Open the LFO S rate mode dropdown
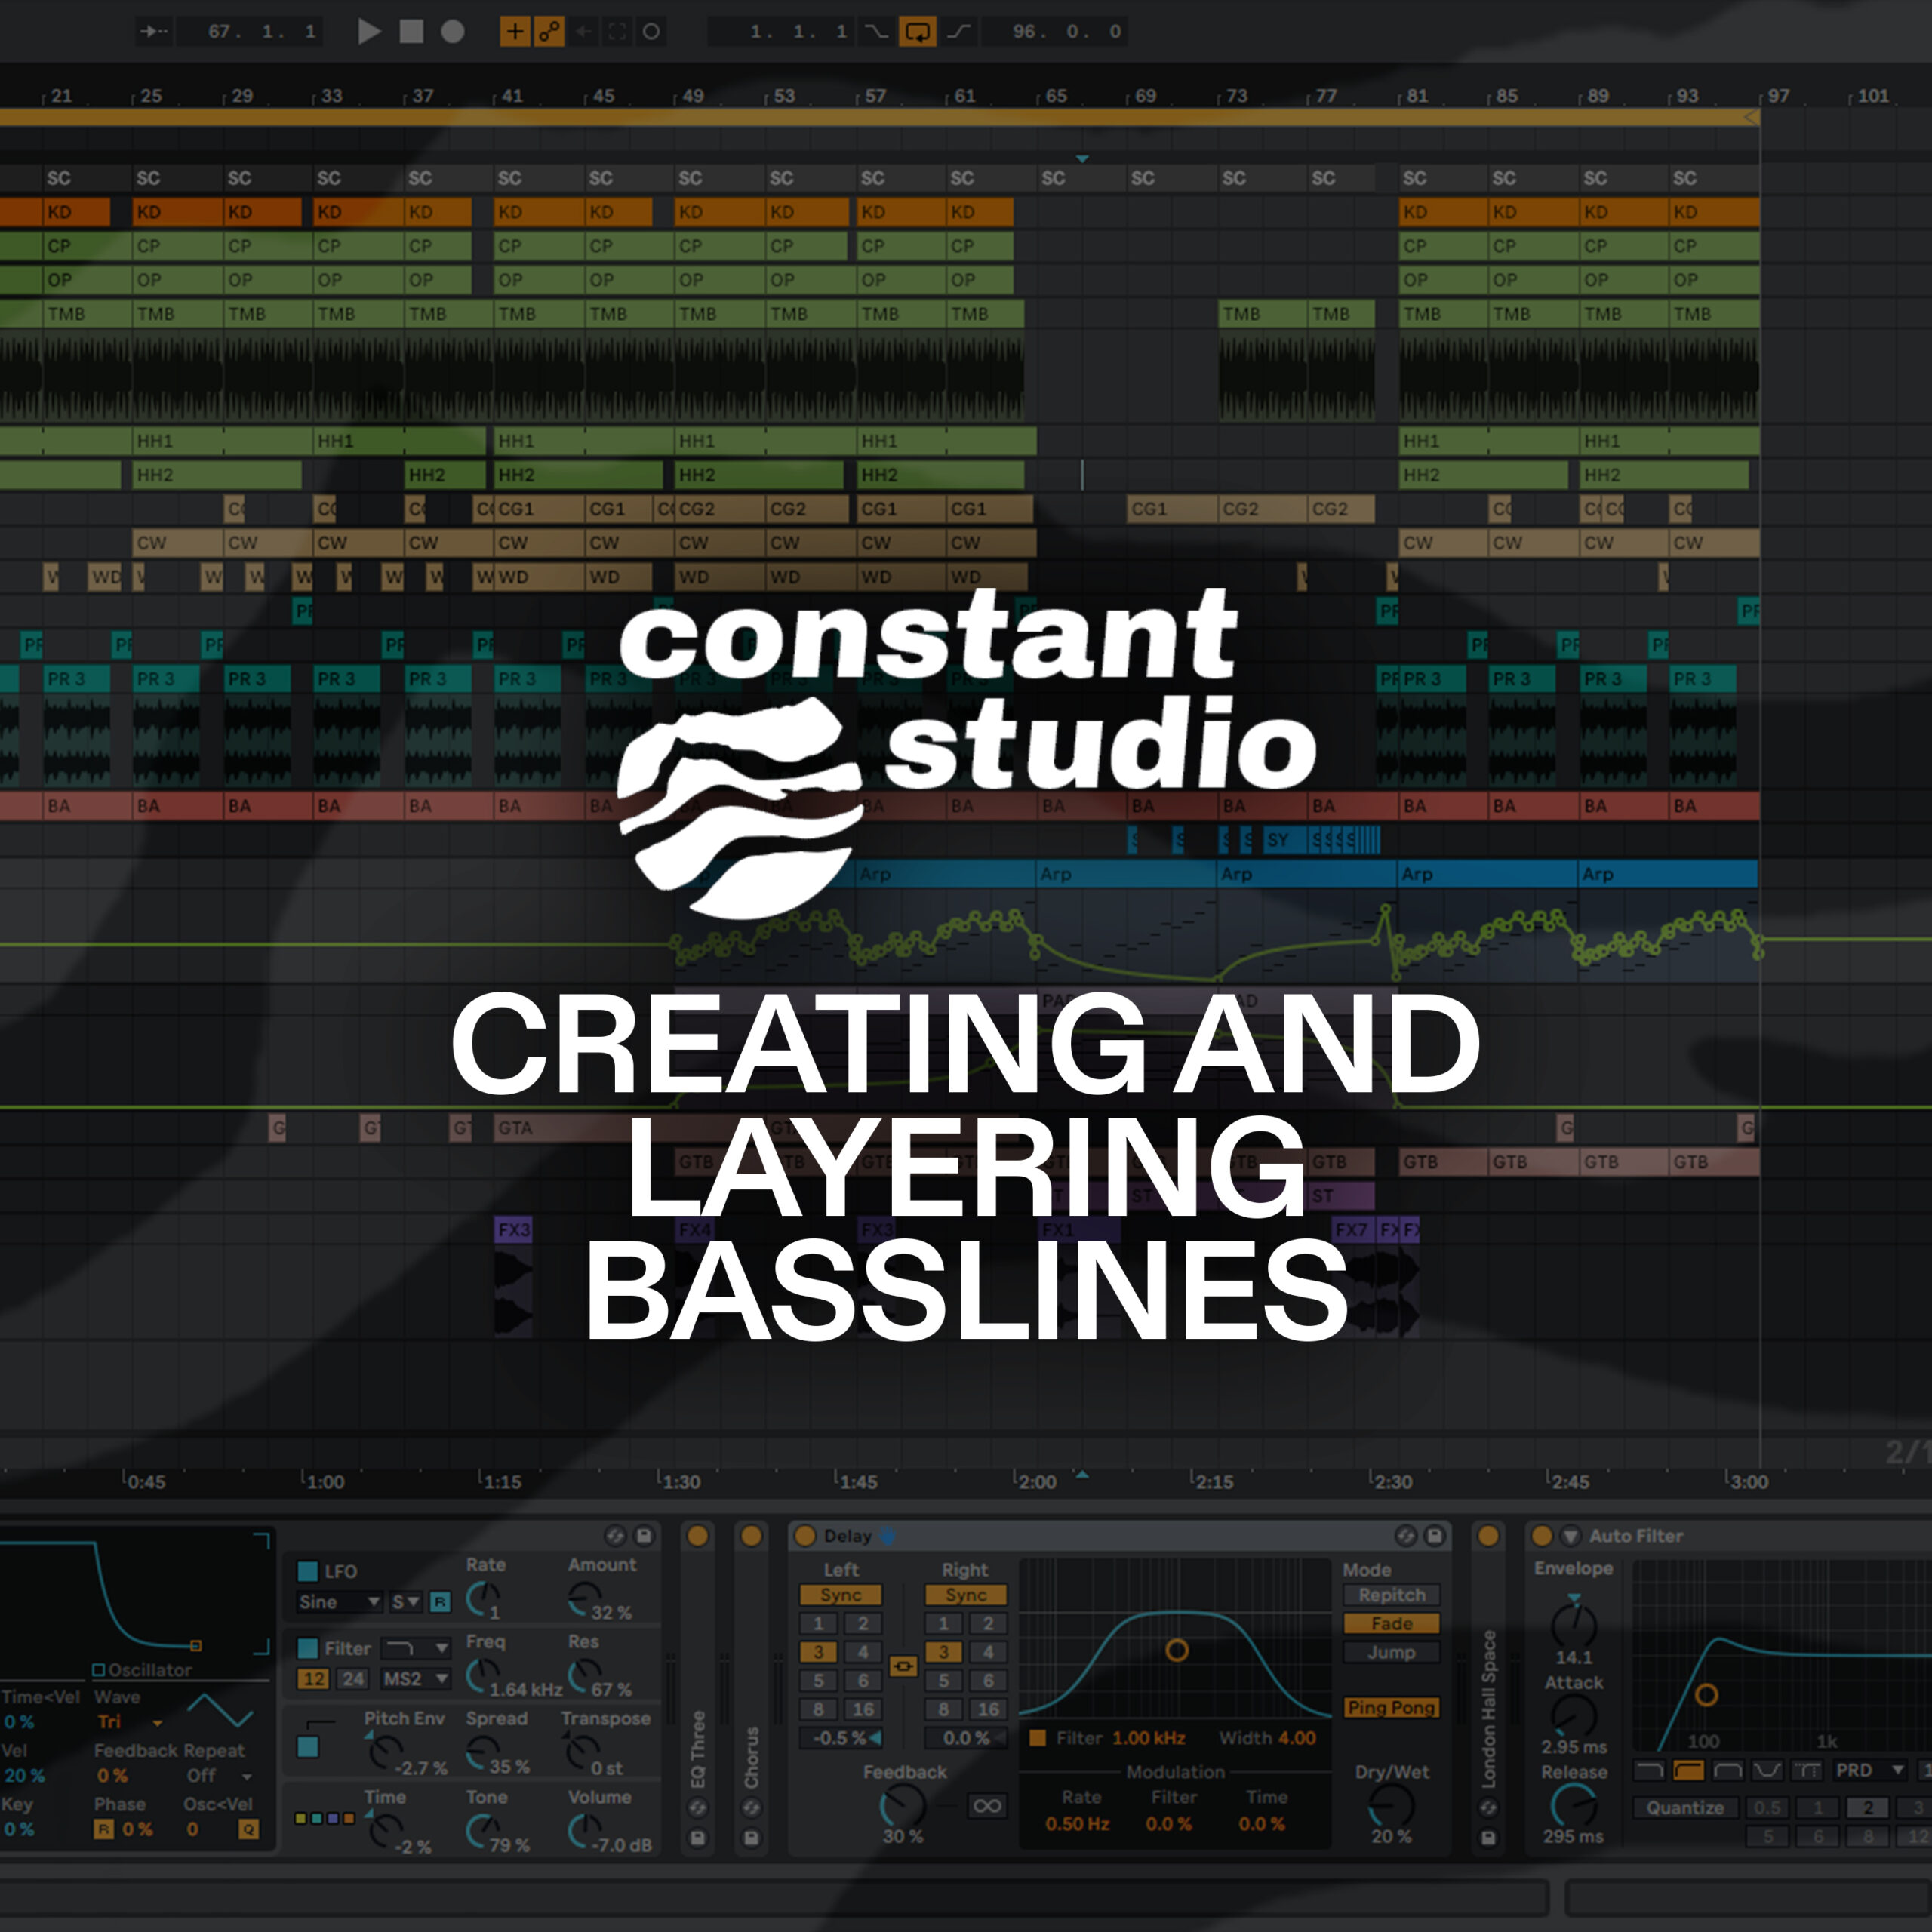 405,1602
